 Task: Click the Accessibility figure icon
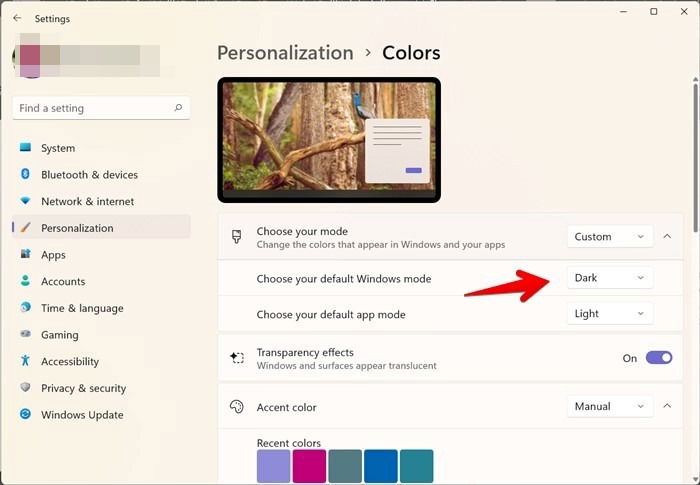point(25,360)
